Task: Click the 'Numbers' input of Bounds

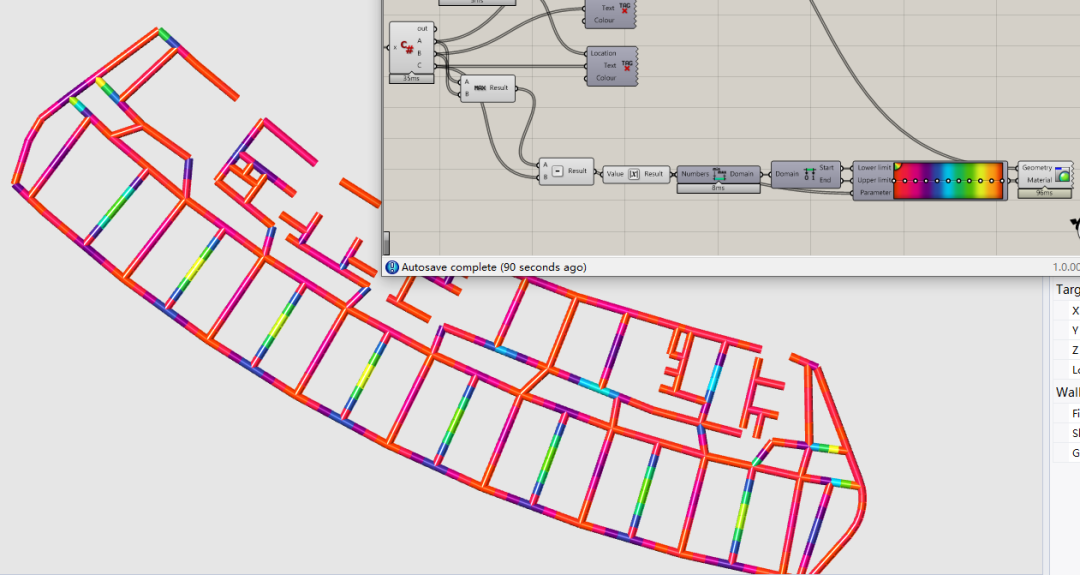Action: pos(695,174)
